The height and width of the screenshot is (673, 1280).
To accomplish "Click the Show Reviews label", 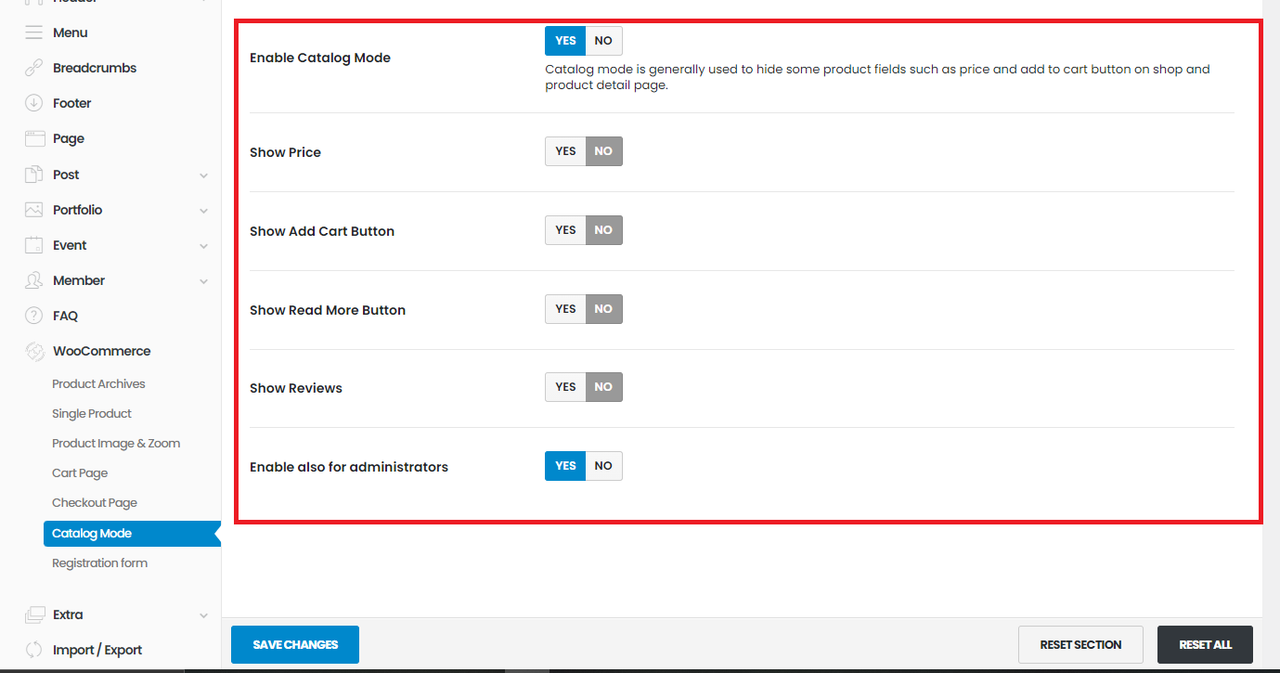I will tap(296, 388).
